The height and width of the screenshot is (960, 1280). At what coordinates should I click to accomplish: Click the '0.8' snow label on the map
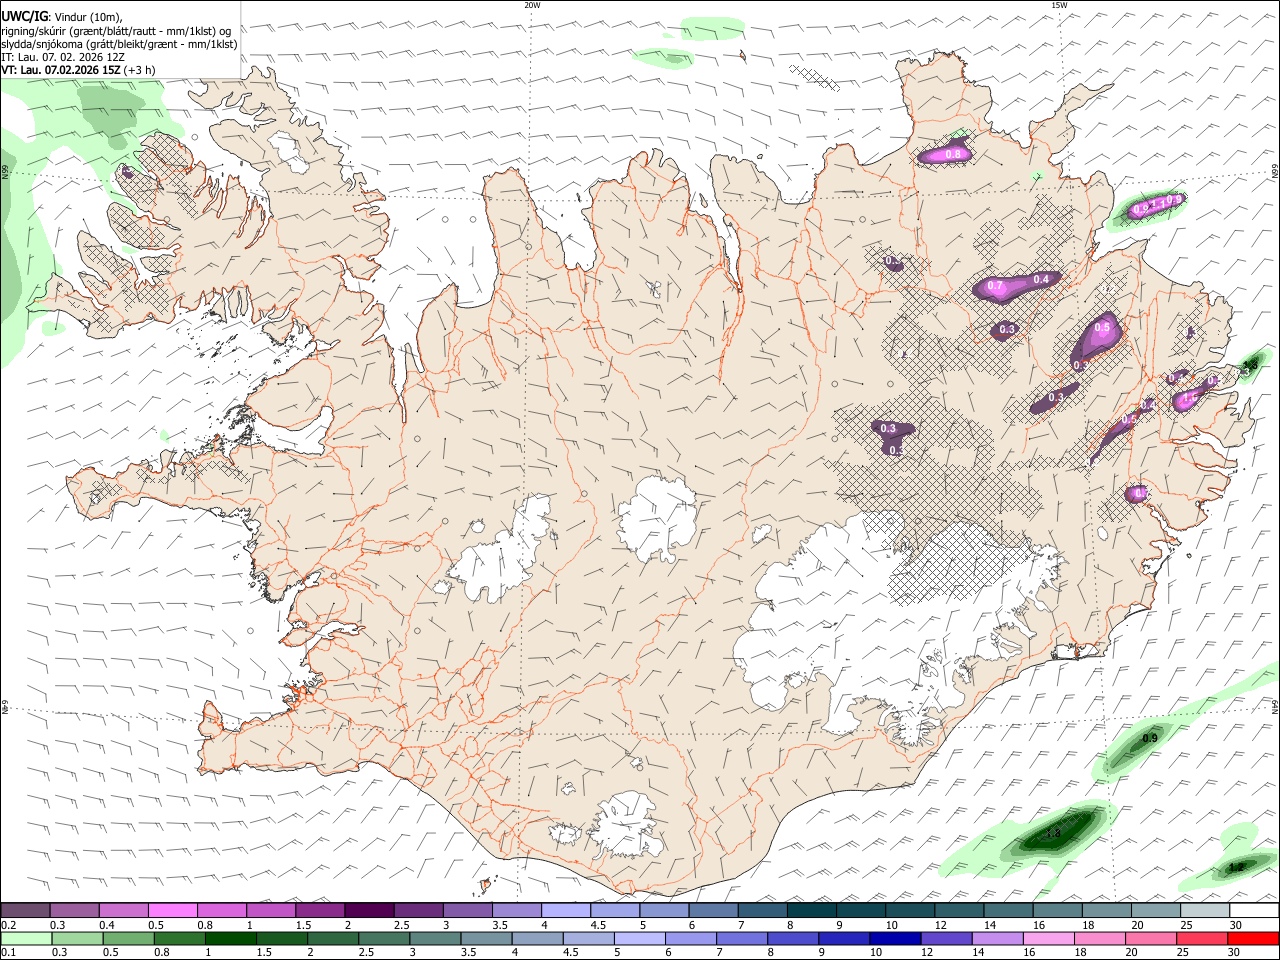953,154
